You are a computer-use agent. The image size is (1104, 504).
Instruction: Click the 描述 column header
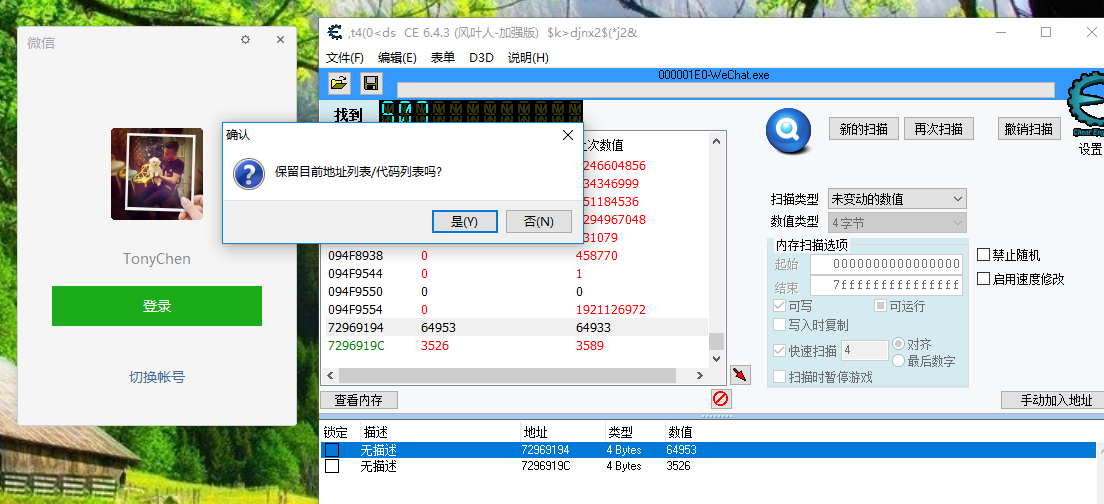[439, 431]
